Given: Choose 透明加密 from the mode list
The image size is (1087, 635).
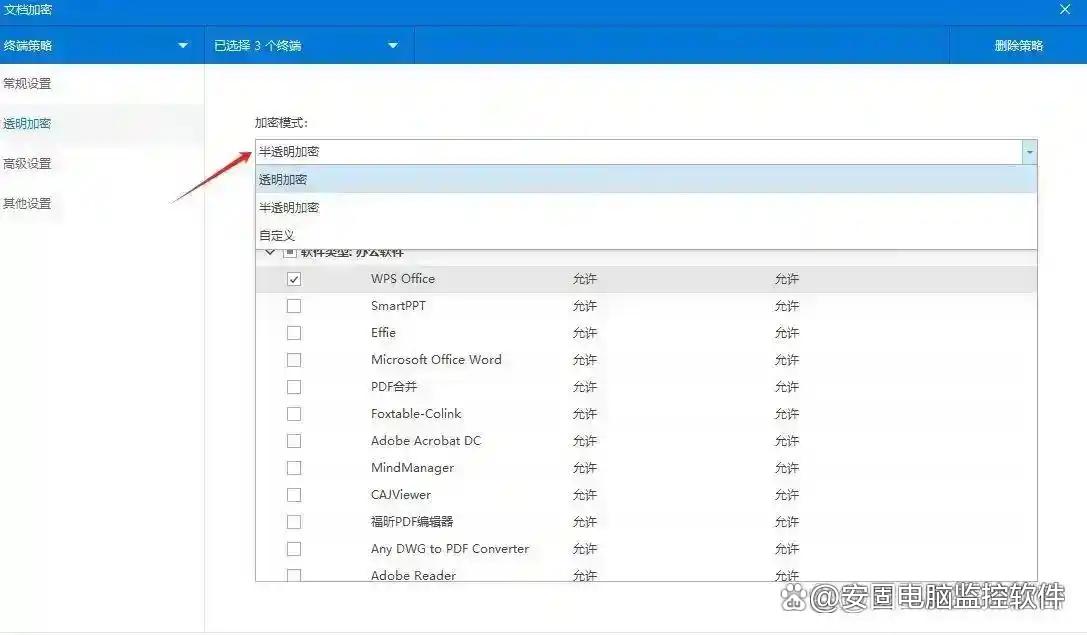Looking at the screenshot, I should point(284,180).
